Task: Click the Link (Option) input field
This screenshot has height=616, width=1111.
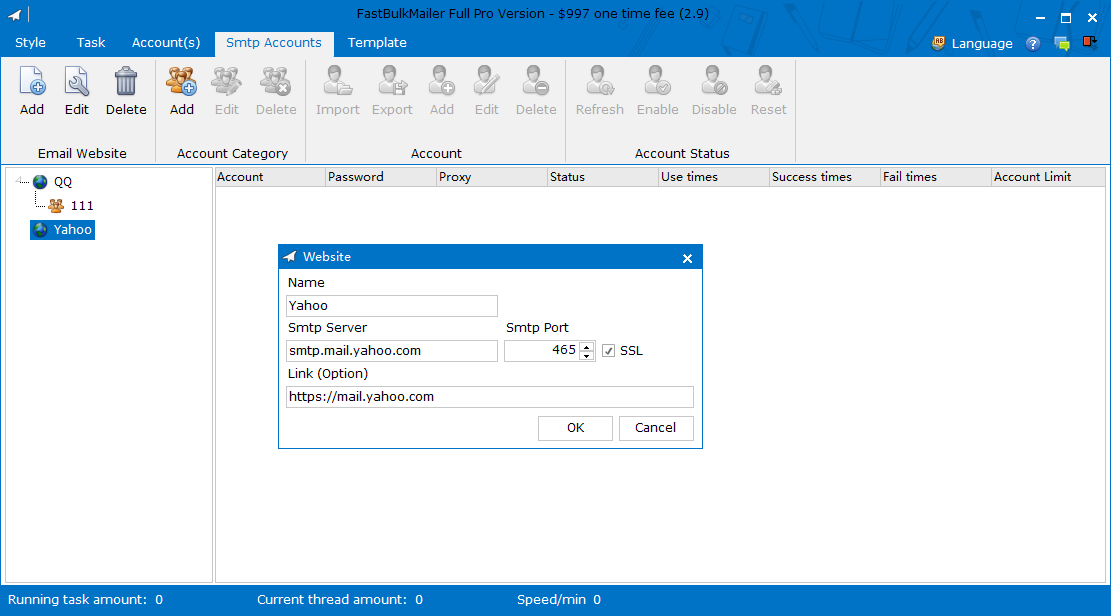Action: [x=490, y=397]
